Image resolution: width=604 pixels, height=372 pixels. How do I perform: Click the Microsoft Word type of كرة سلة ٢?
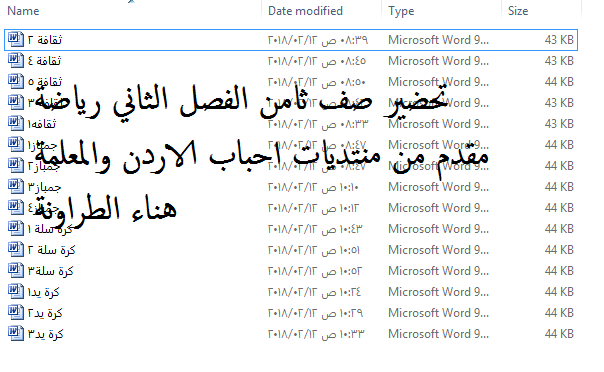coord(438,250)
